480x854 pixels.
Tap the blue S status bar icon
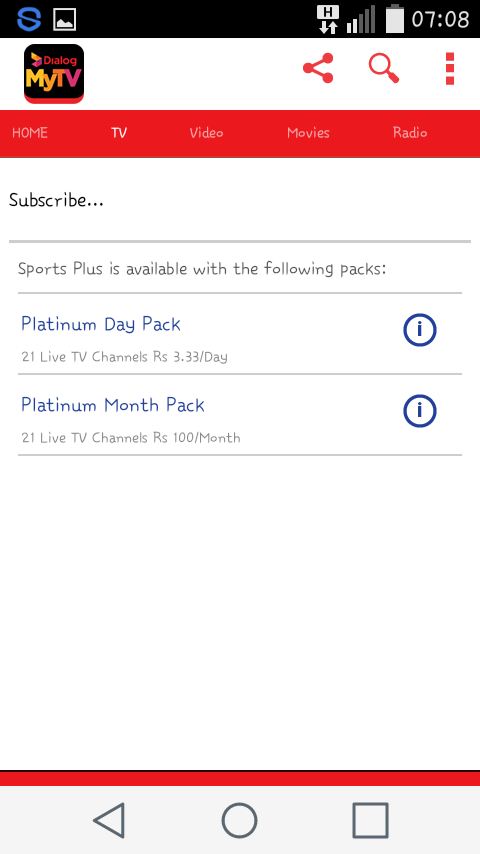[29, 20]
